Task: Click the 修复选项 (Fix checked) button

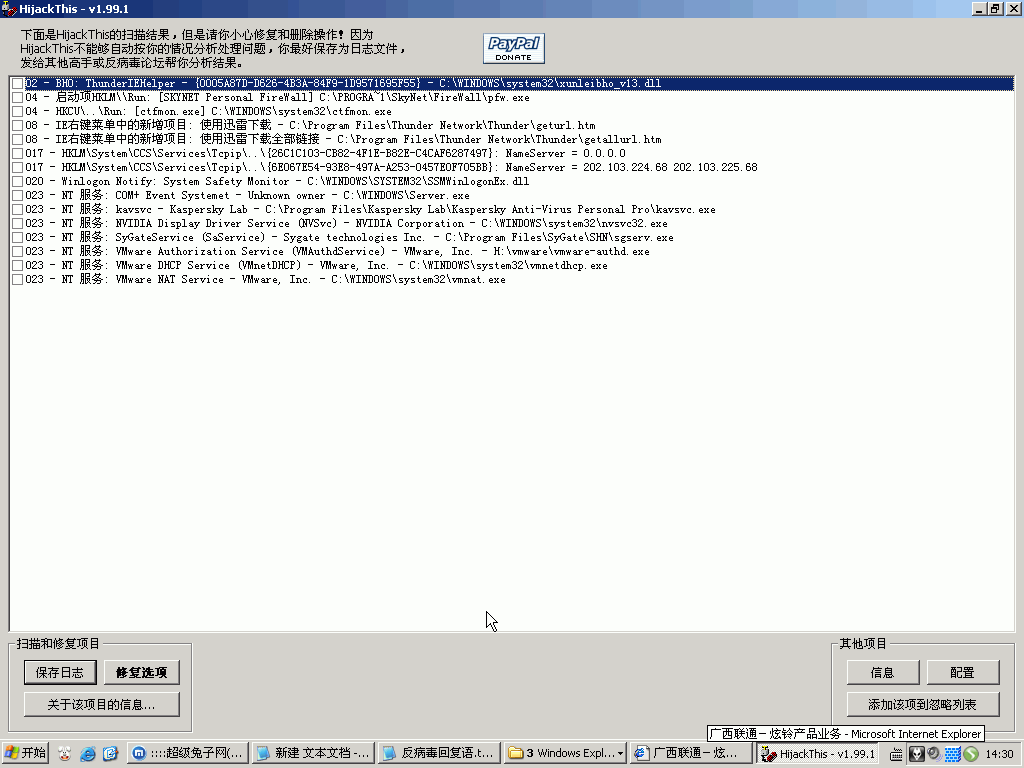Action: 141,672
